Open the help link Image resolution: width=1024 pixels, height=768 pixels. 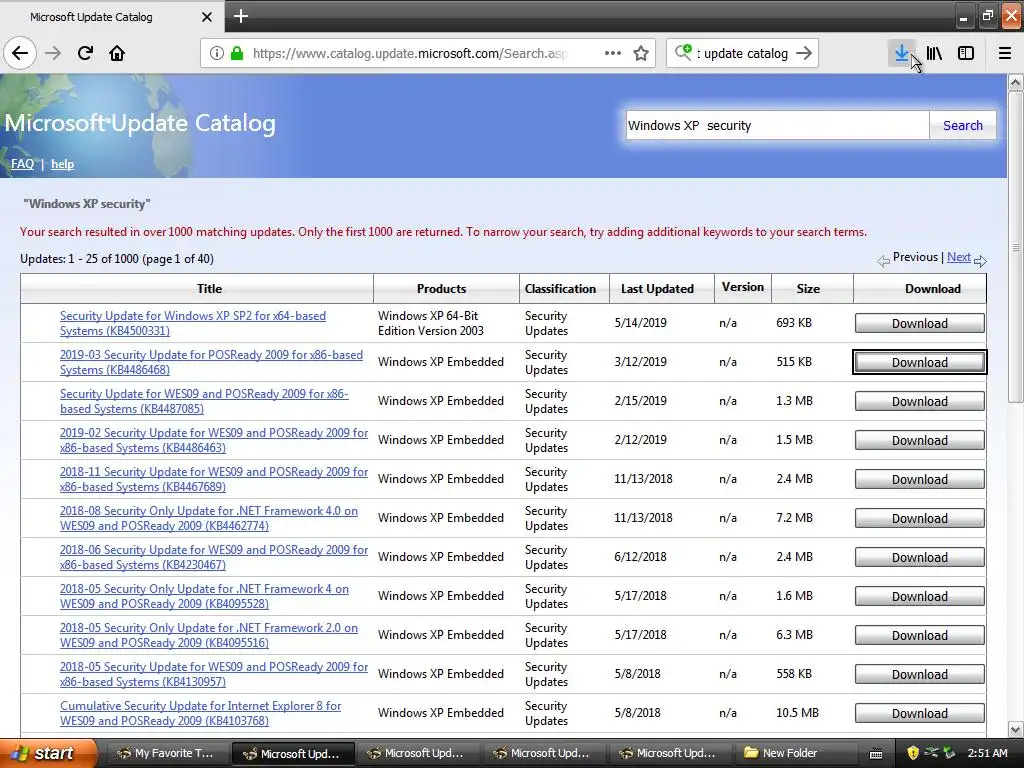pyautogui.click(x=62, y=164)
